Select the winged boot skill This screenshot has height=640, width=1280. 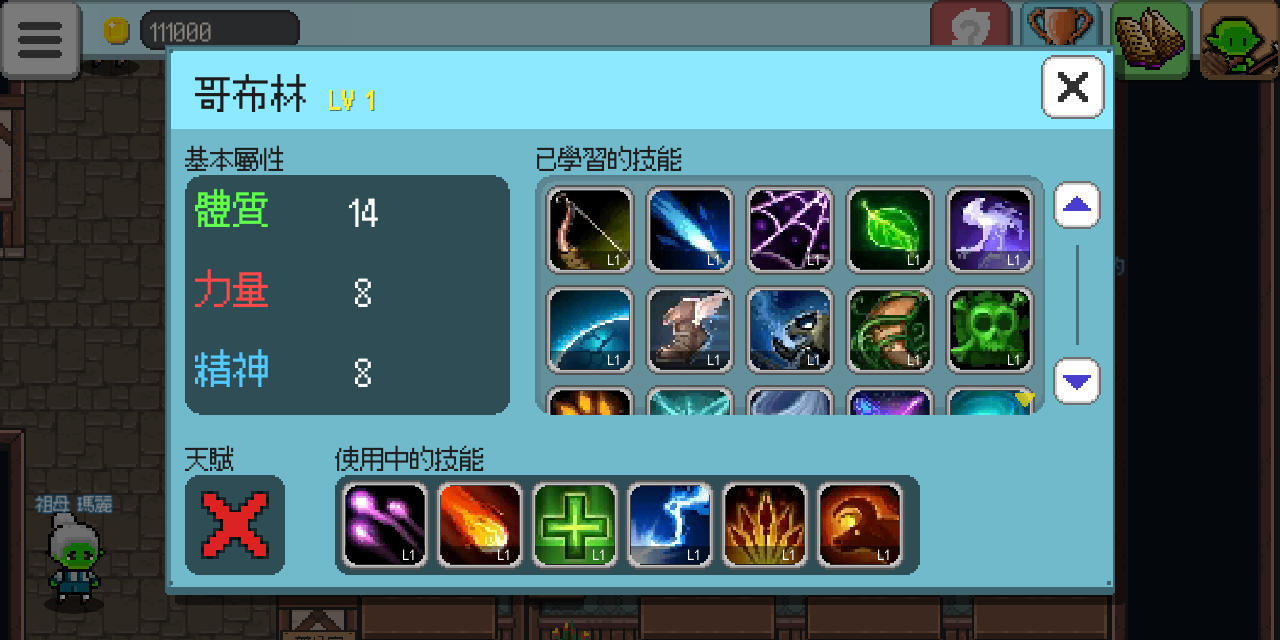[x=690, y=330]
